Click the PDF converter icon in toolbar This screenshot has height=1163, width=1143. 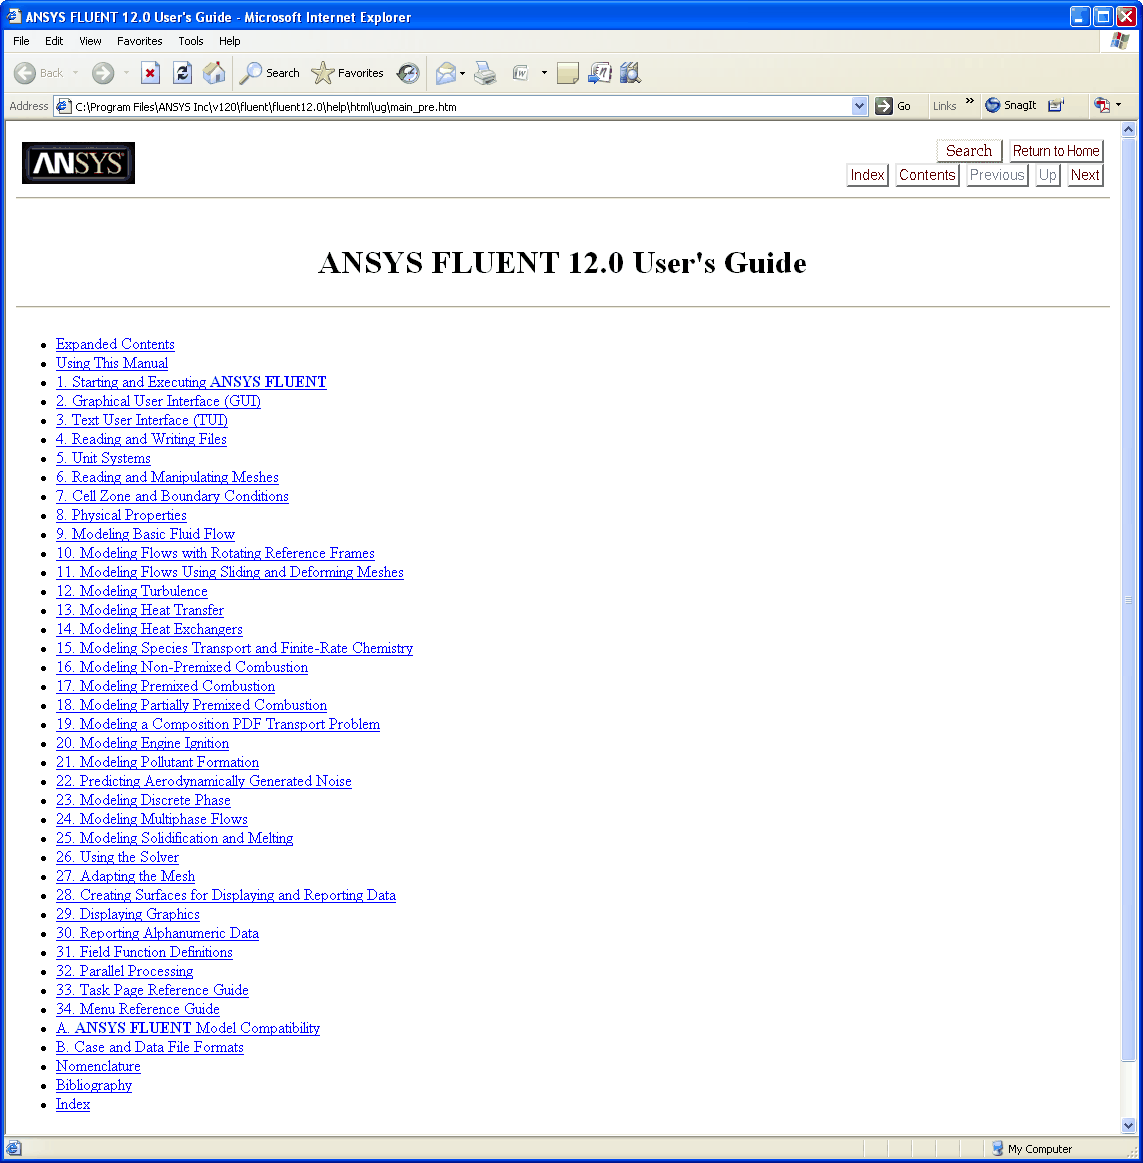pos(1102,105)
